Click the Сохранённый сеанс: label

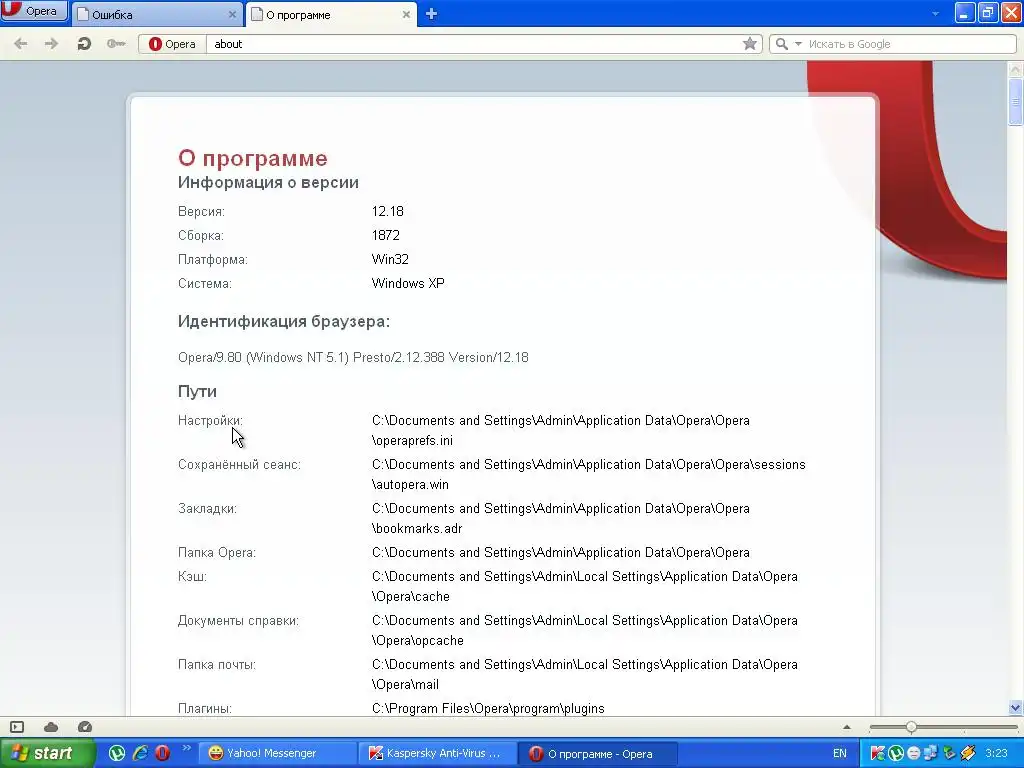240,464
